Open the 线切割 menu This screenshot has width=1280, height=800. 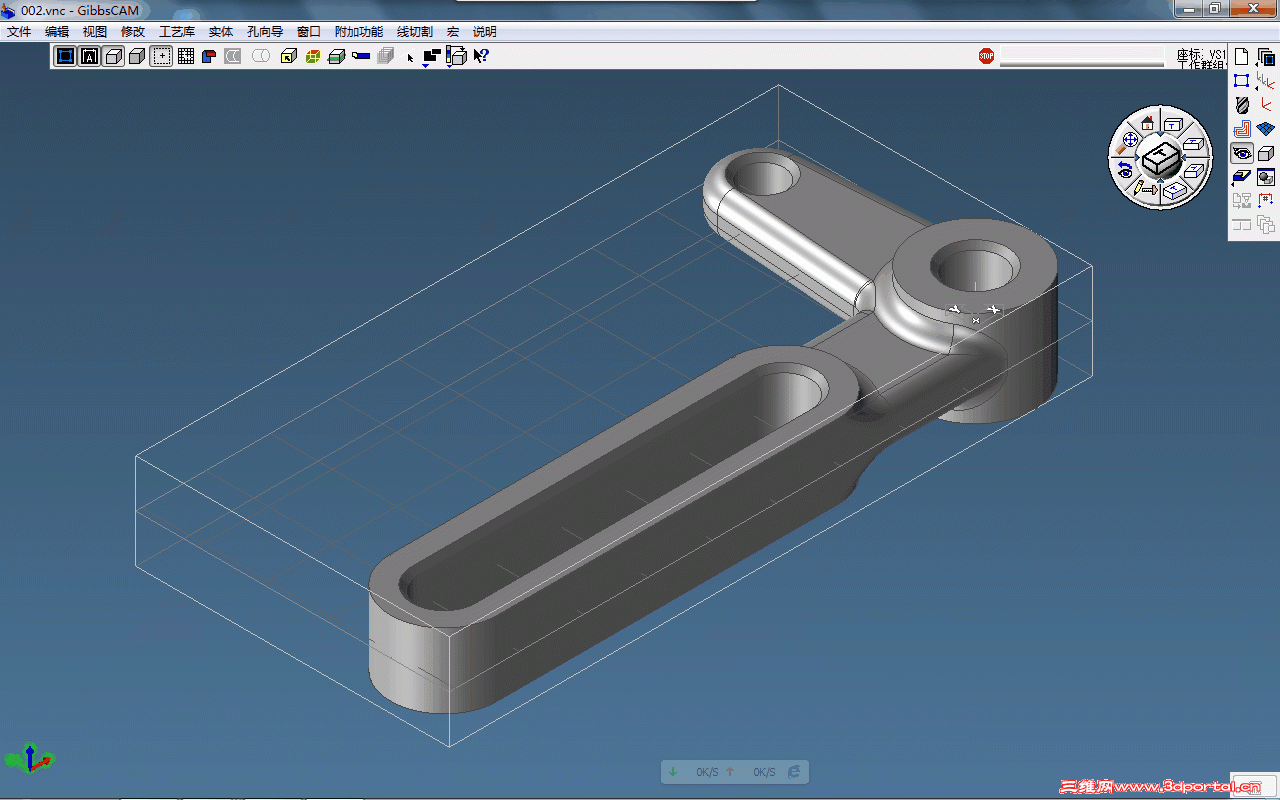415,32
